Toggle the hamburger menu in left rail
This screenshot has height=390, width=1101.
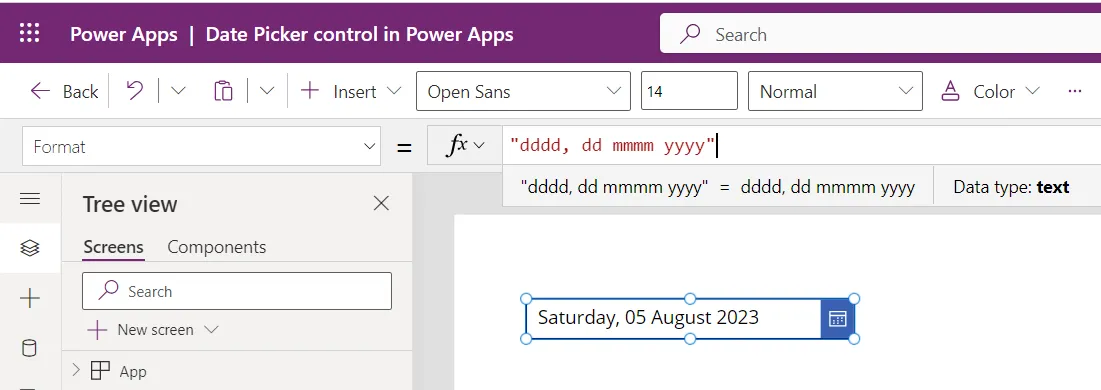[29, 199]
